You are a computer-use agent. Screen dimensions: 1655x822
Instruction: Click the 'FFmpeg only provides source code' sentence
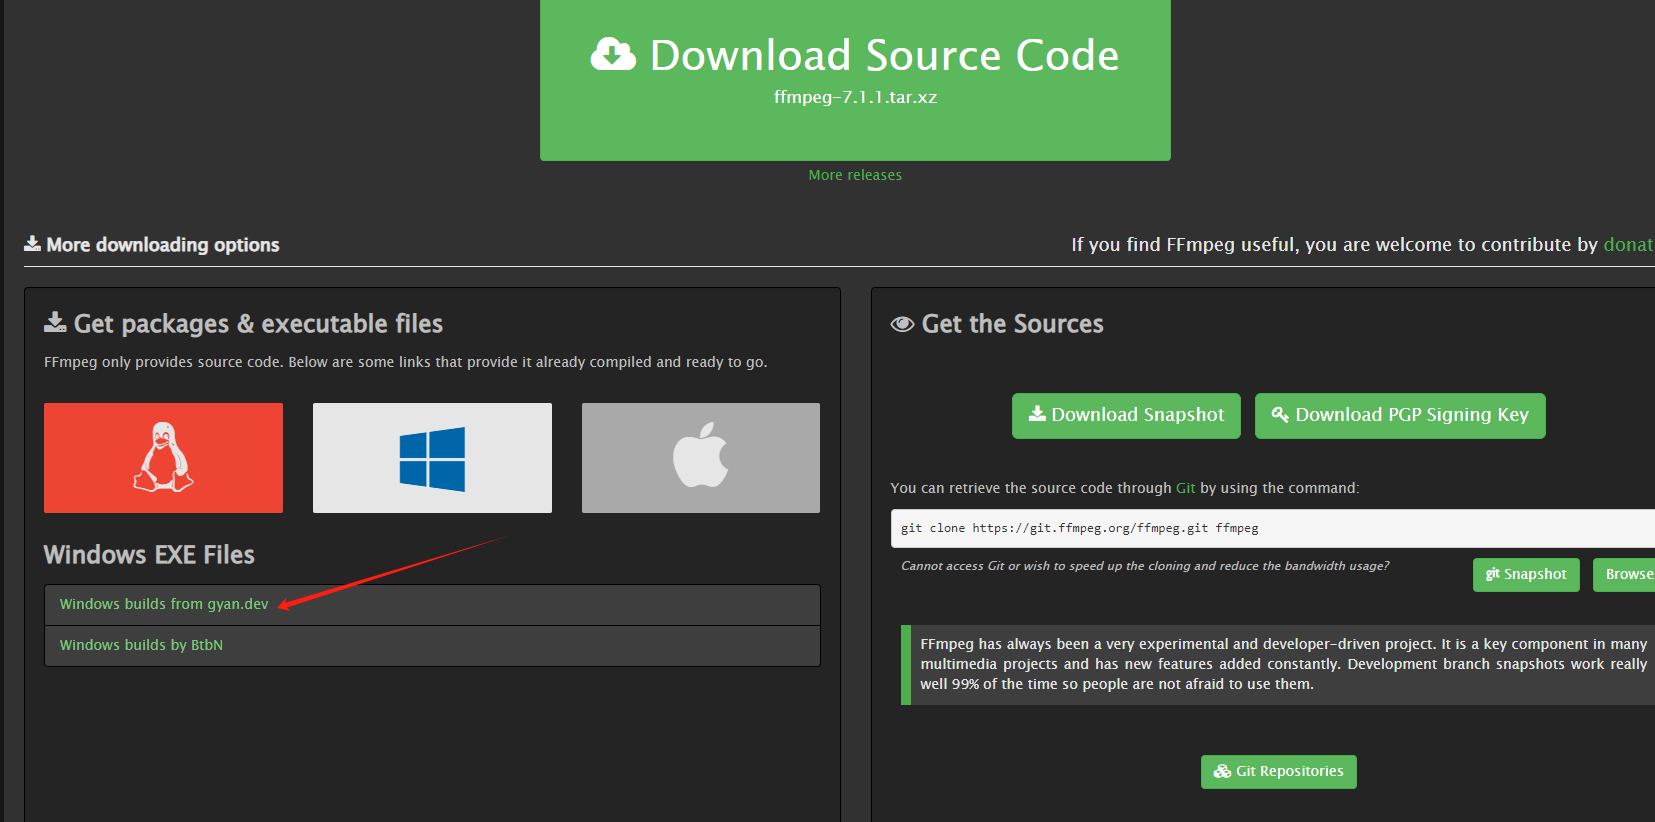point(405,362)
